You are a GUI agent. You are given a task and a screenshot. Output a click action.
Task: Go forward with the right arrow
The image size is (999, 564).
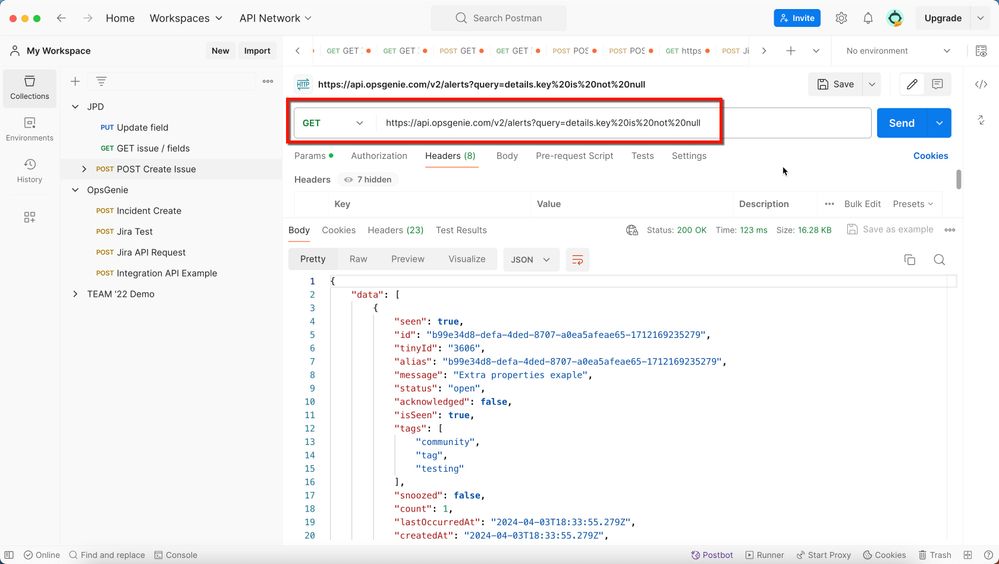coord(87,18)
